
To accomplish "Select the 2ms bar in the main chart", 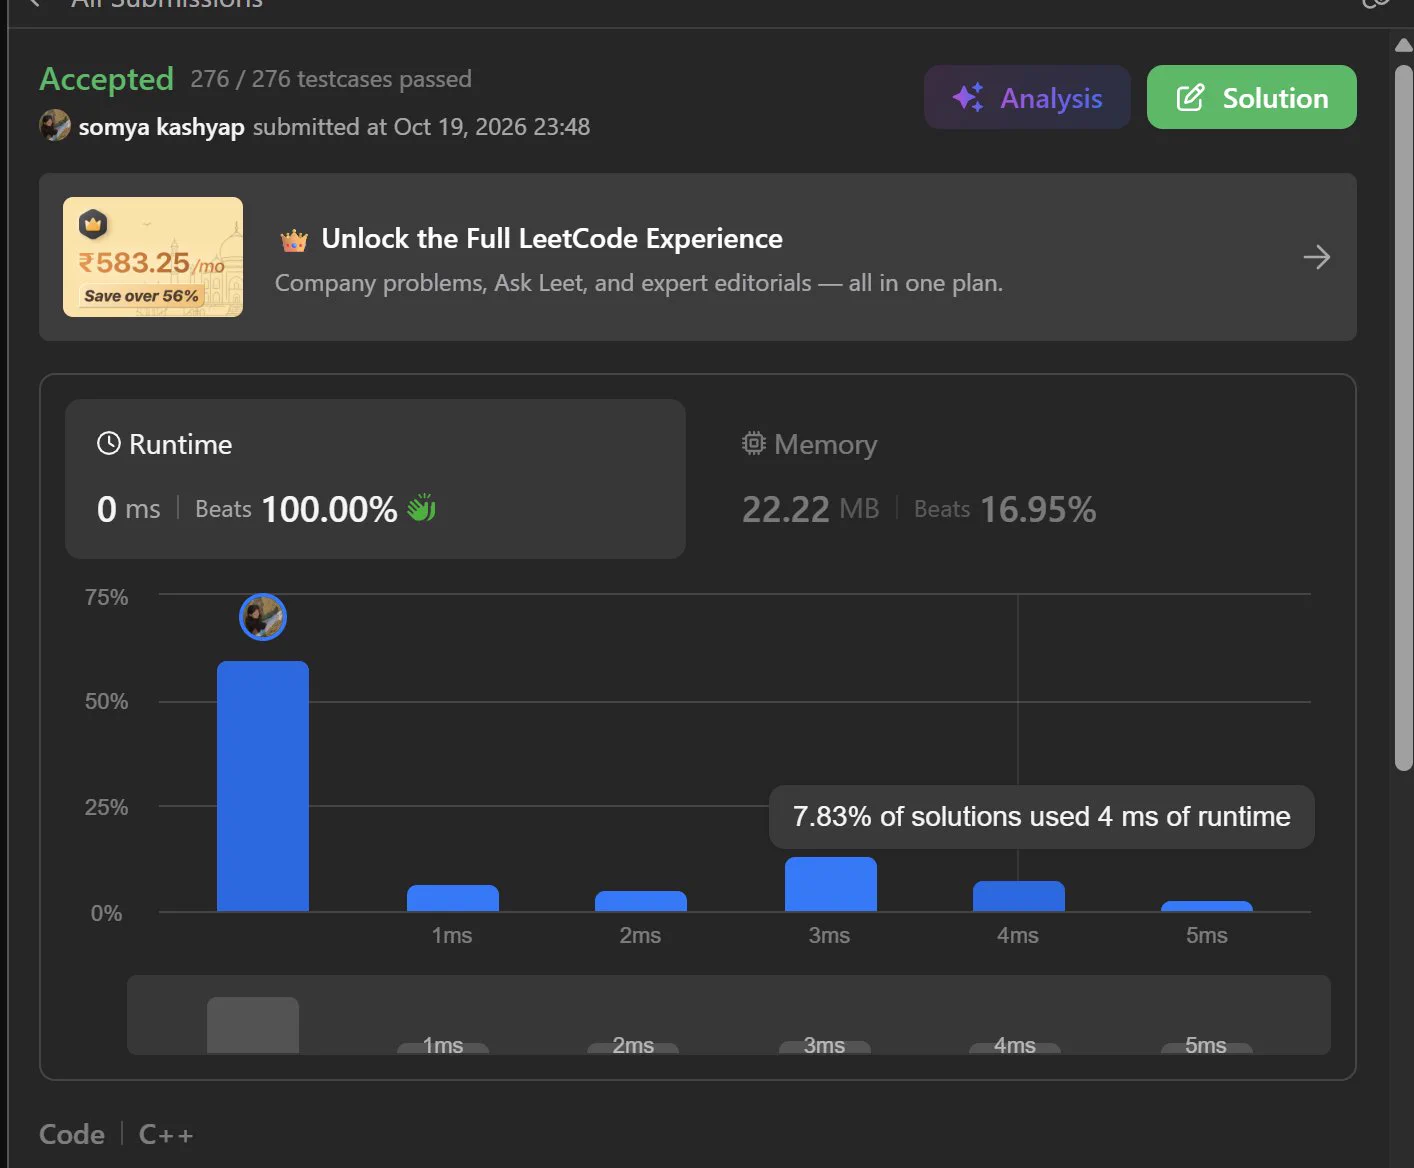I will coord(641,901).
